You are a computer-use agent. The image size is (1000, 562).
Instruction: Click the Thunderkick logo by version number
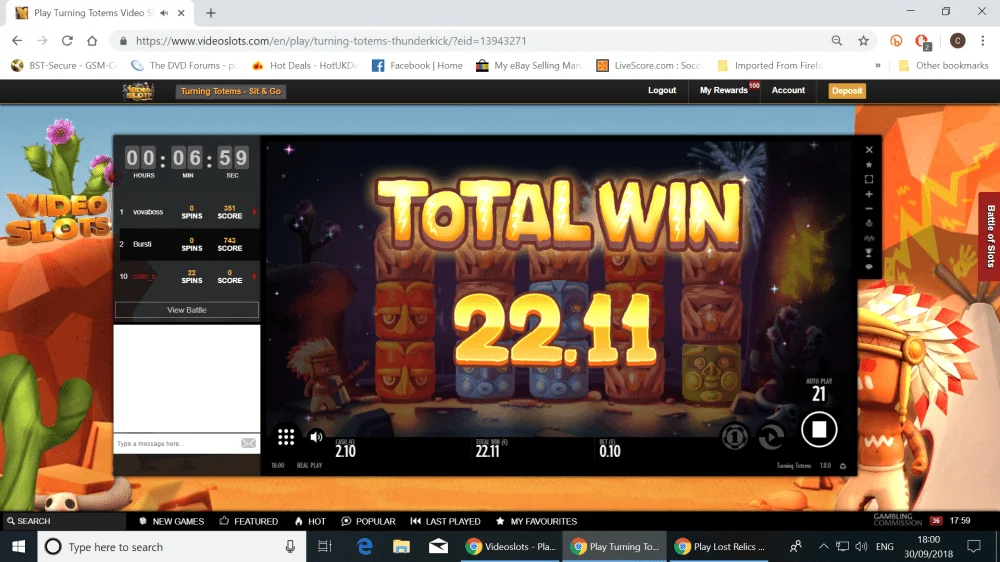[842, 466]
